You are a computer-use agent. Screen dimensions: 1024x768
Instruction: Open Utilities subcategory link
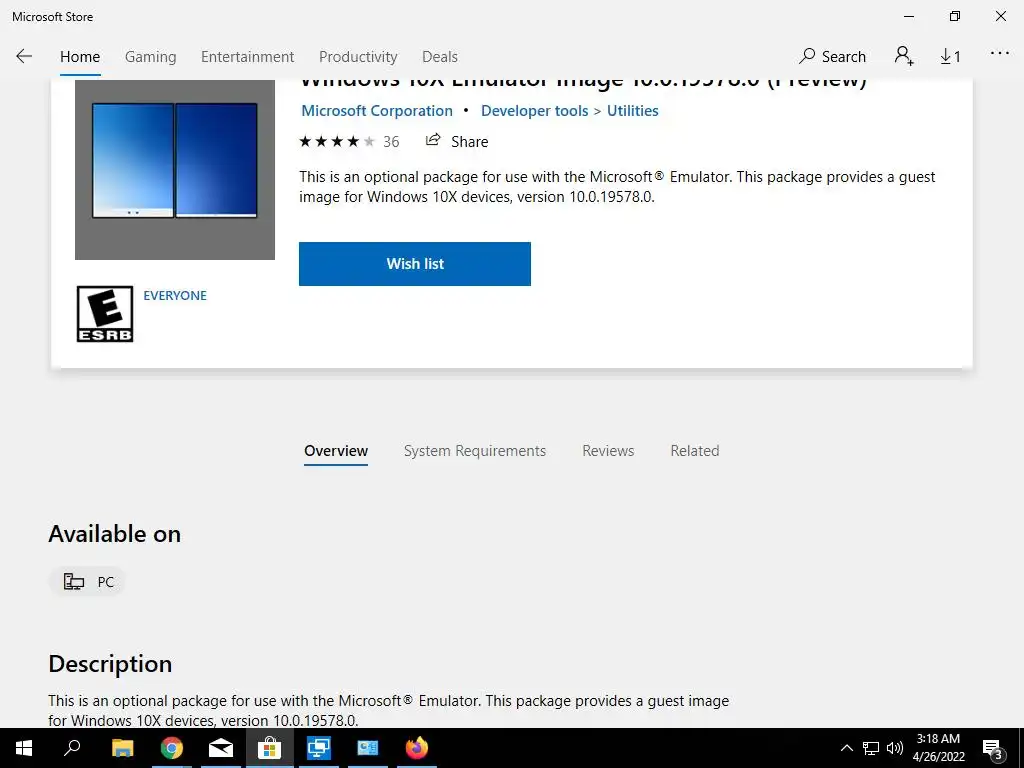tap(633, 111)
